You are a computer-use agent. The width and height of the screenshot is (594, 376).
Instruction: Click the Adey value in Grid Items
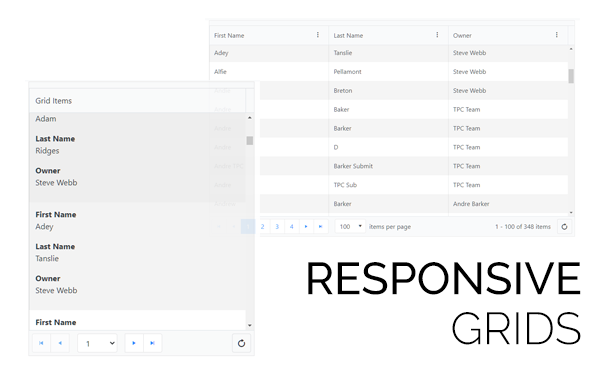coord(44,226)
